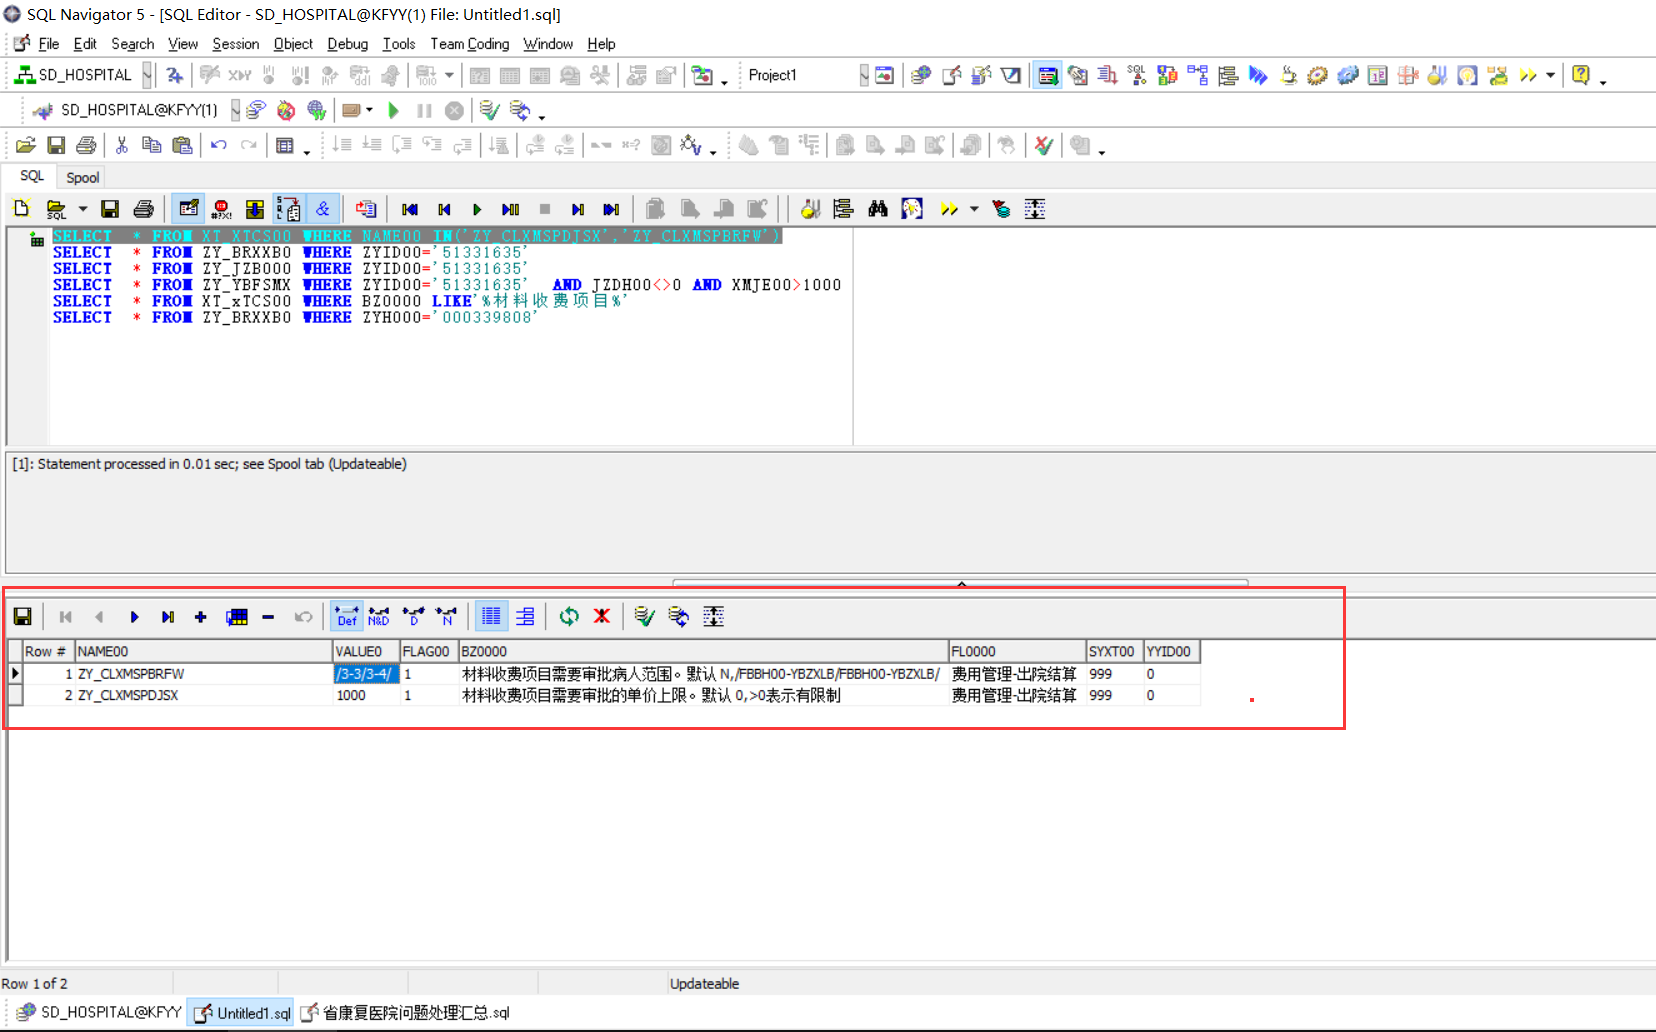Screen dimensions: 1656x1032
Task: Click the Paste clipboard icon
Action: tap(182, 146)
